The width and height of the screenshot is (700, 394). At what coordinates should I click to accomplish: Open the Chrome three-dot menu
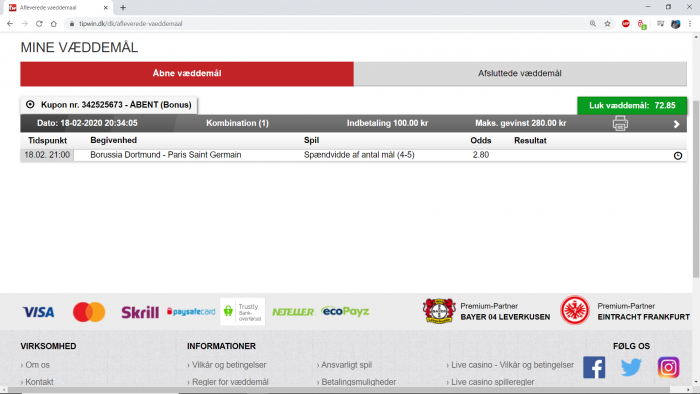[690, 24]
